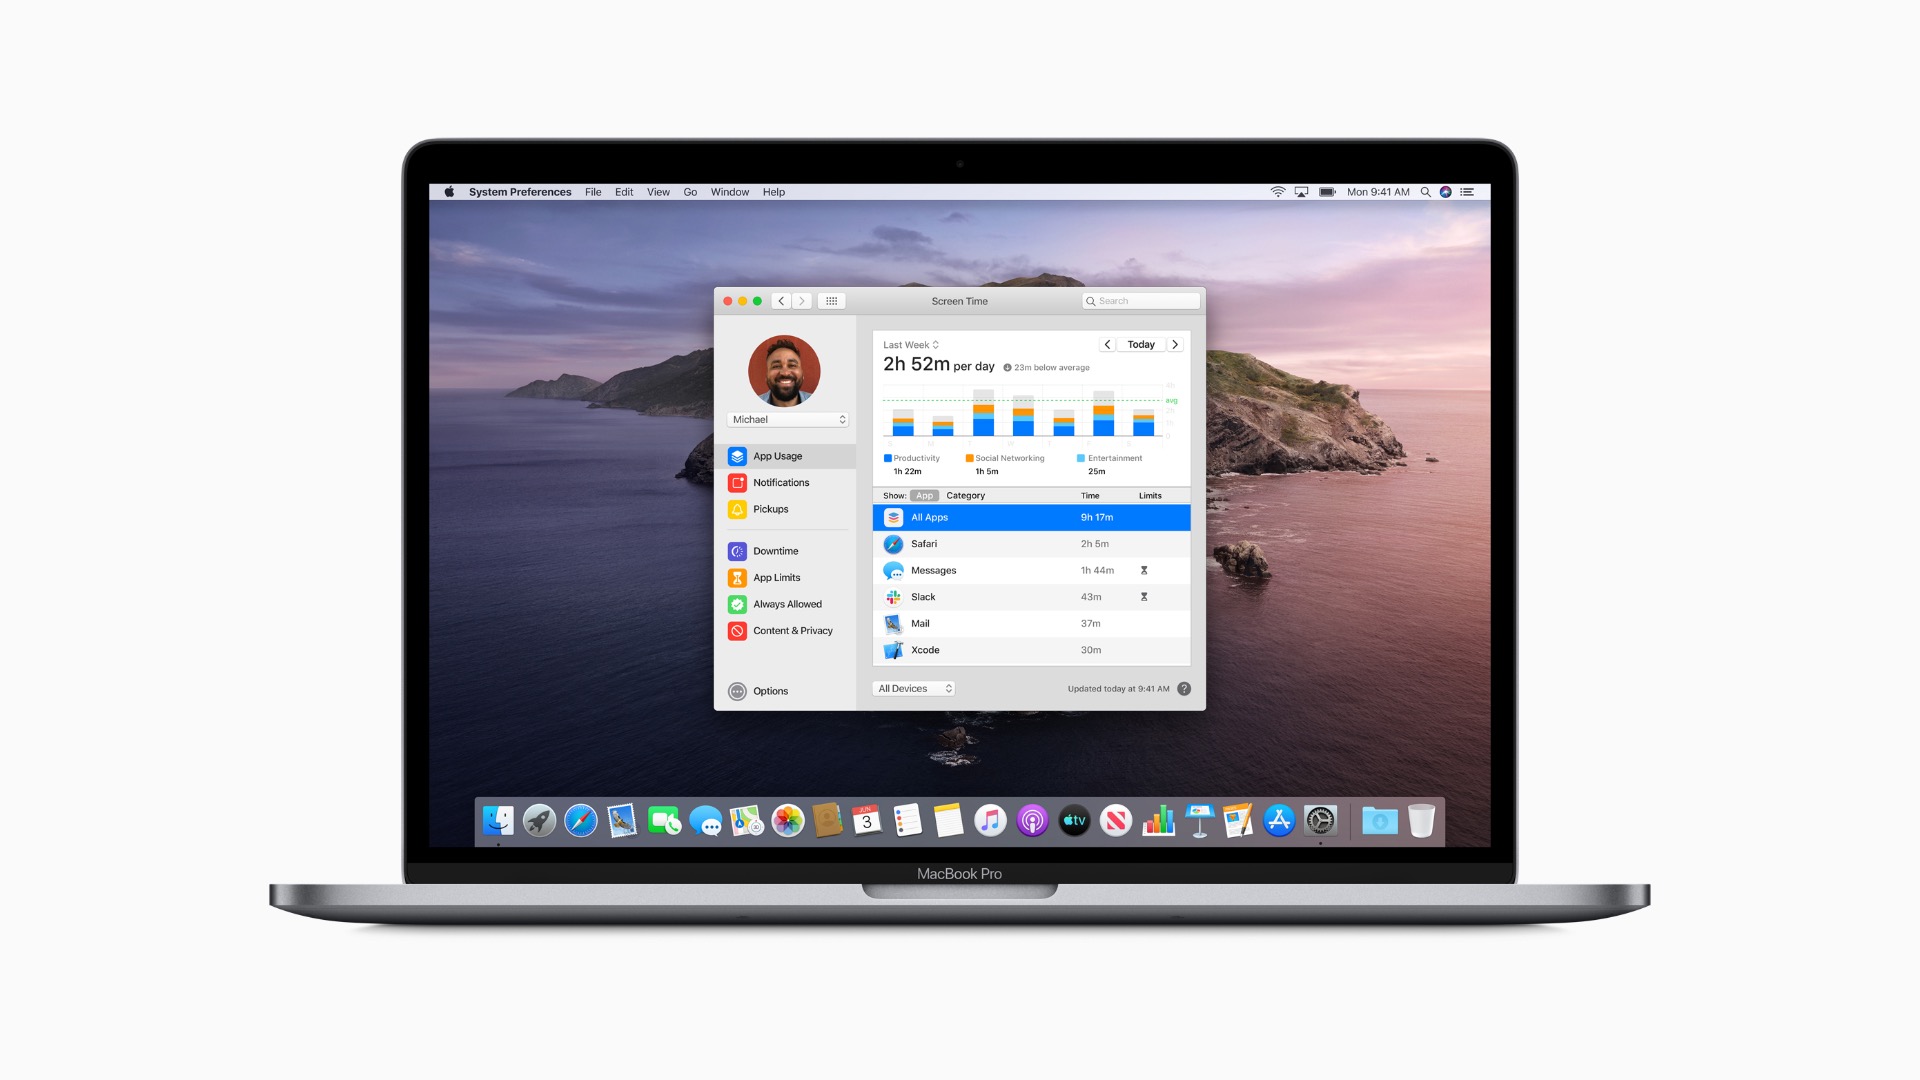Viewport: 1920px width, 1080px height.
Task: Switch Show filter to Category
Action: pos(965,496)
